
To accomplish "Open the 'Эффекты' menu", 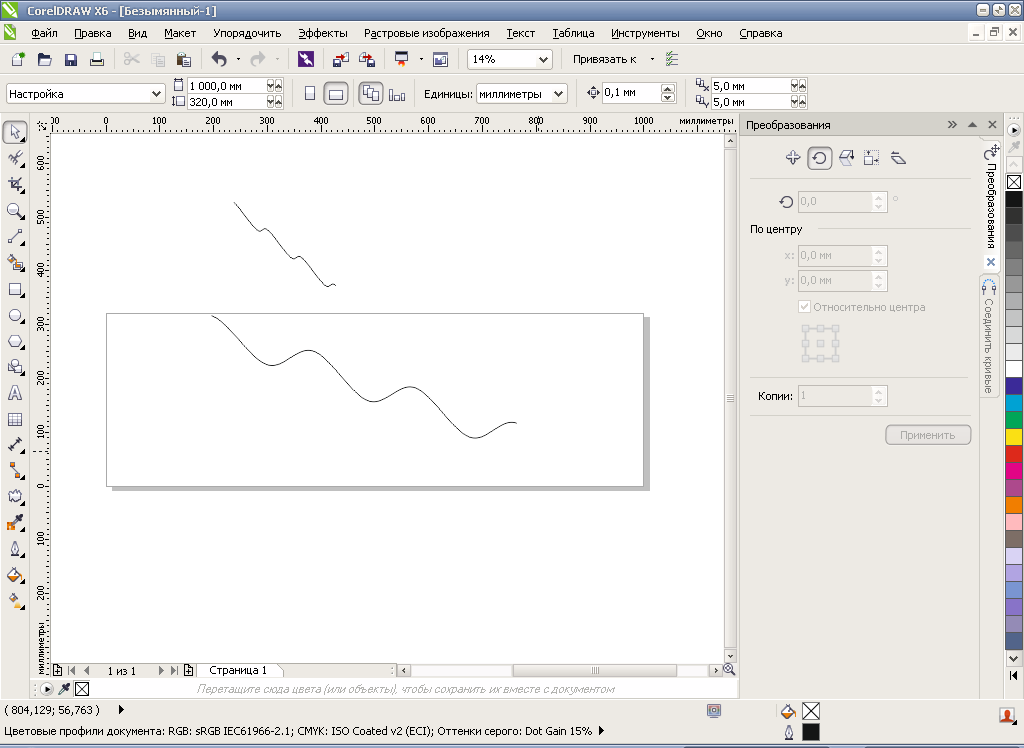I will (323, 33).
